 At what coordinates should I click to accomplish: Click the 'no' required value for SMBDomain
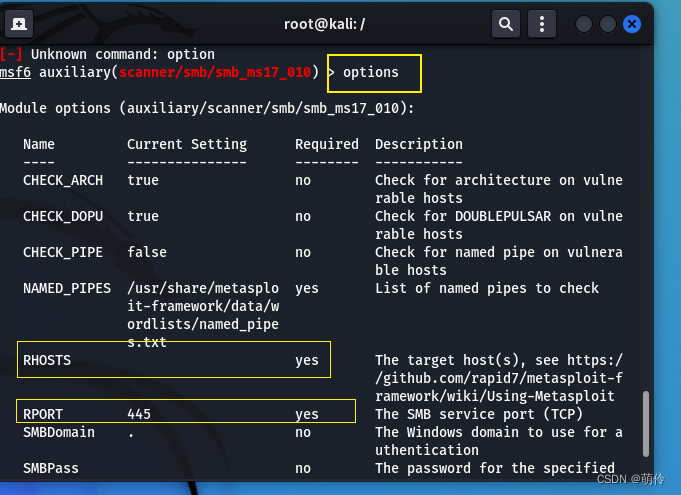[303, 432]
